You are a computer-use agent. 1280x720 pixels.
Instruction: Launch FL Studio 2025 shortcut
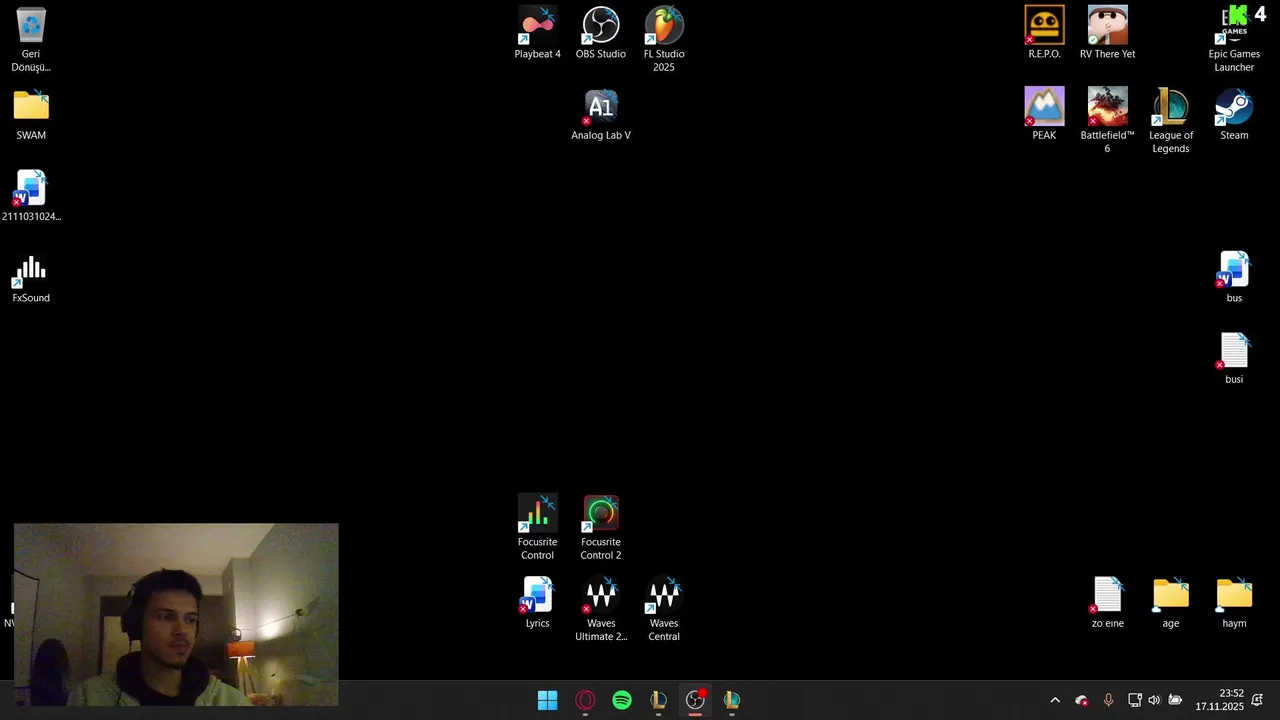click(x=664, y=40)
